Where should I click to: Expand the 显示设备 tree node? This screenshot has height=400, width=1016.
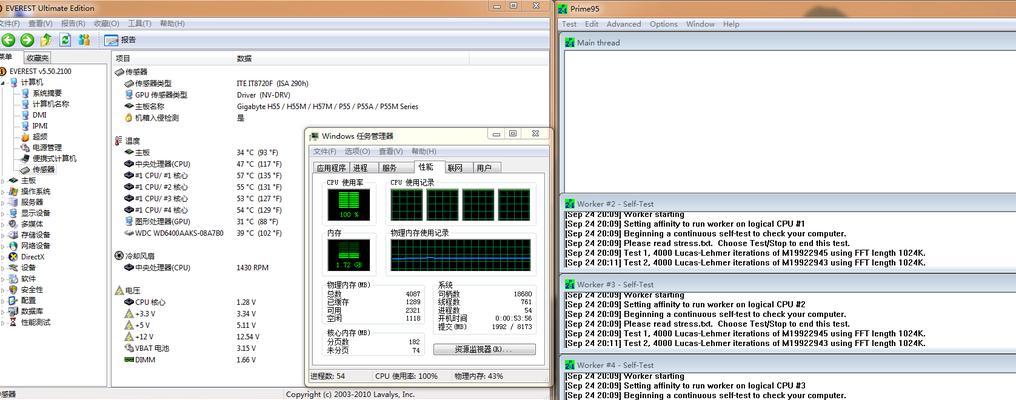[3, 213]
